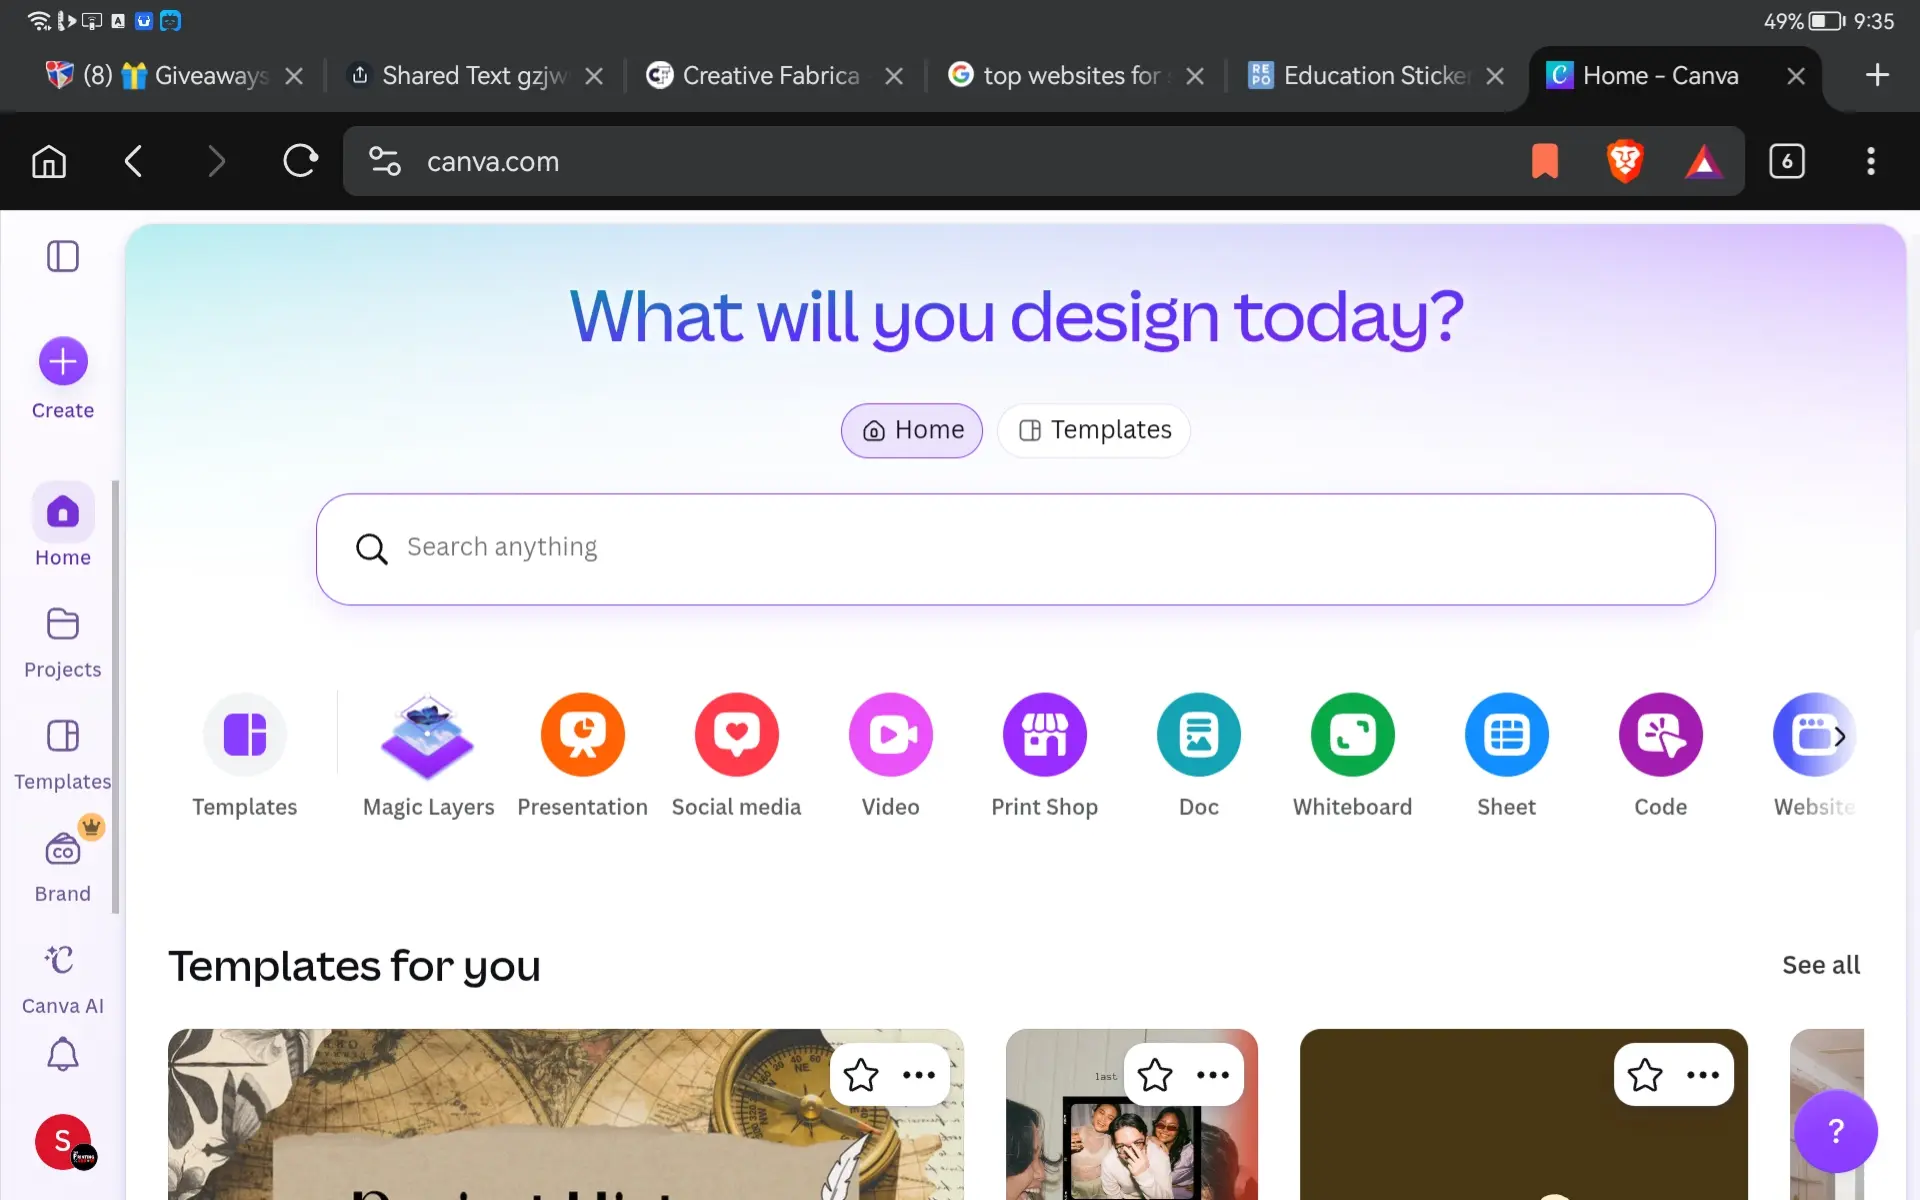Close the Giveaways tab
The image size is (1920, 1200).
(x=293, y=76)
